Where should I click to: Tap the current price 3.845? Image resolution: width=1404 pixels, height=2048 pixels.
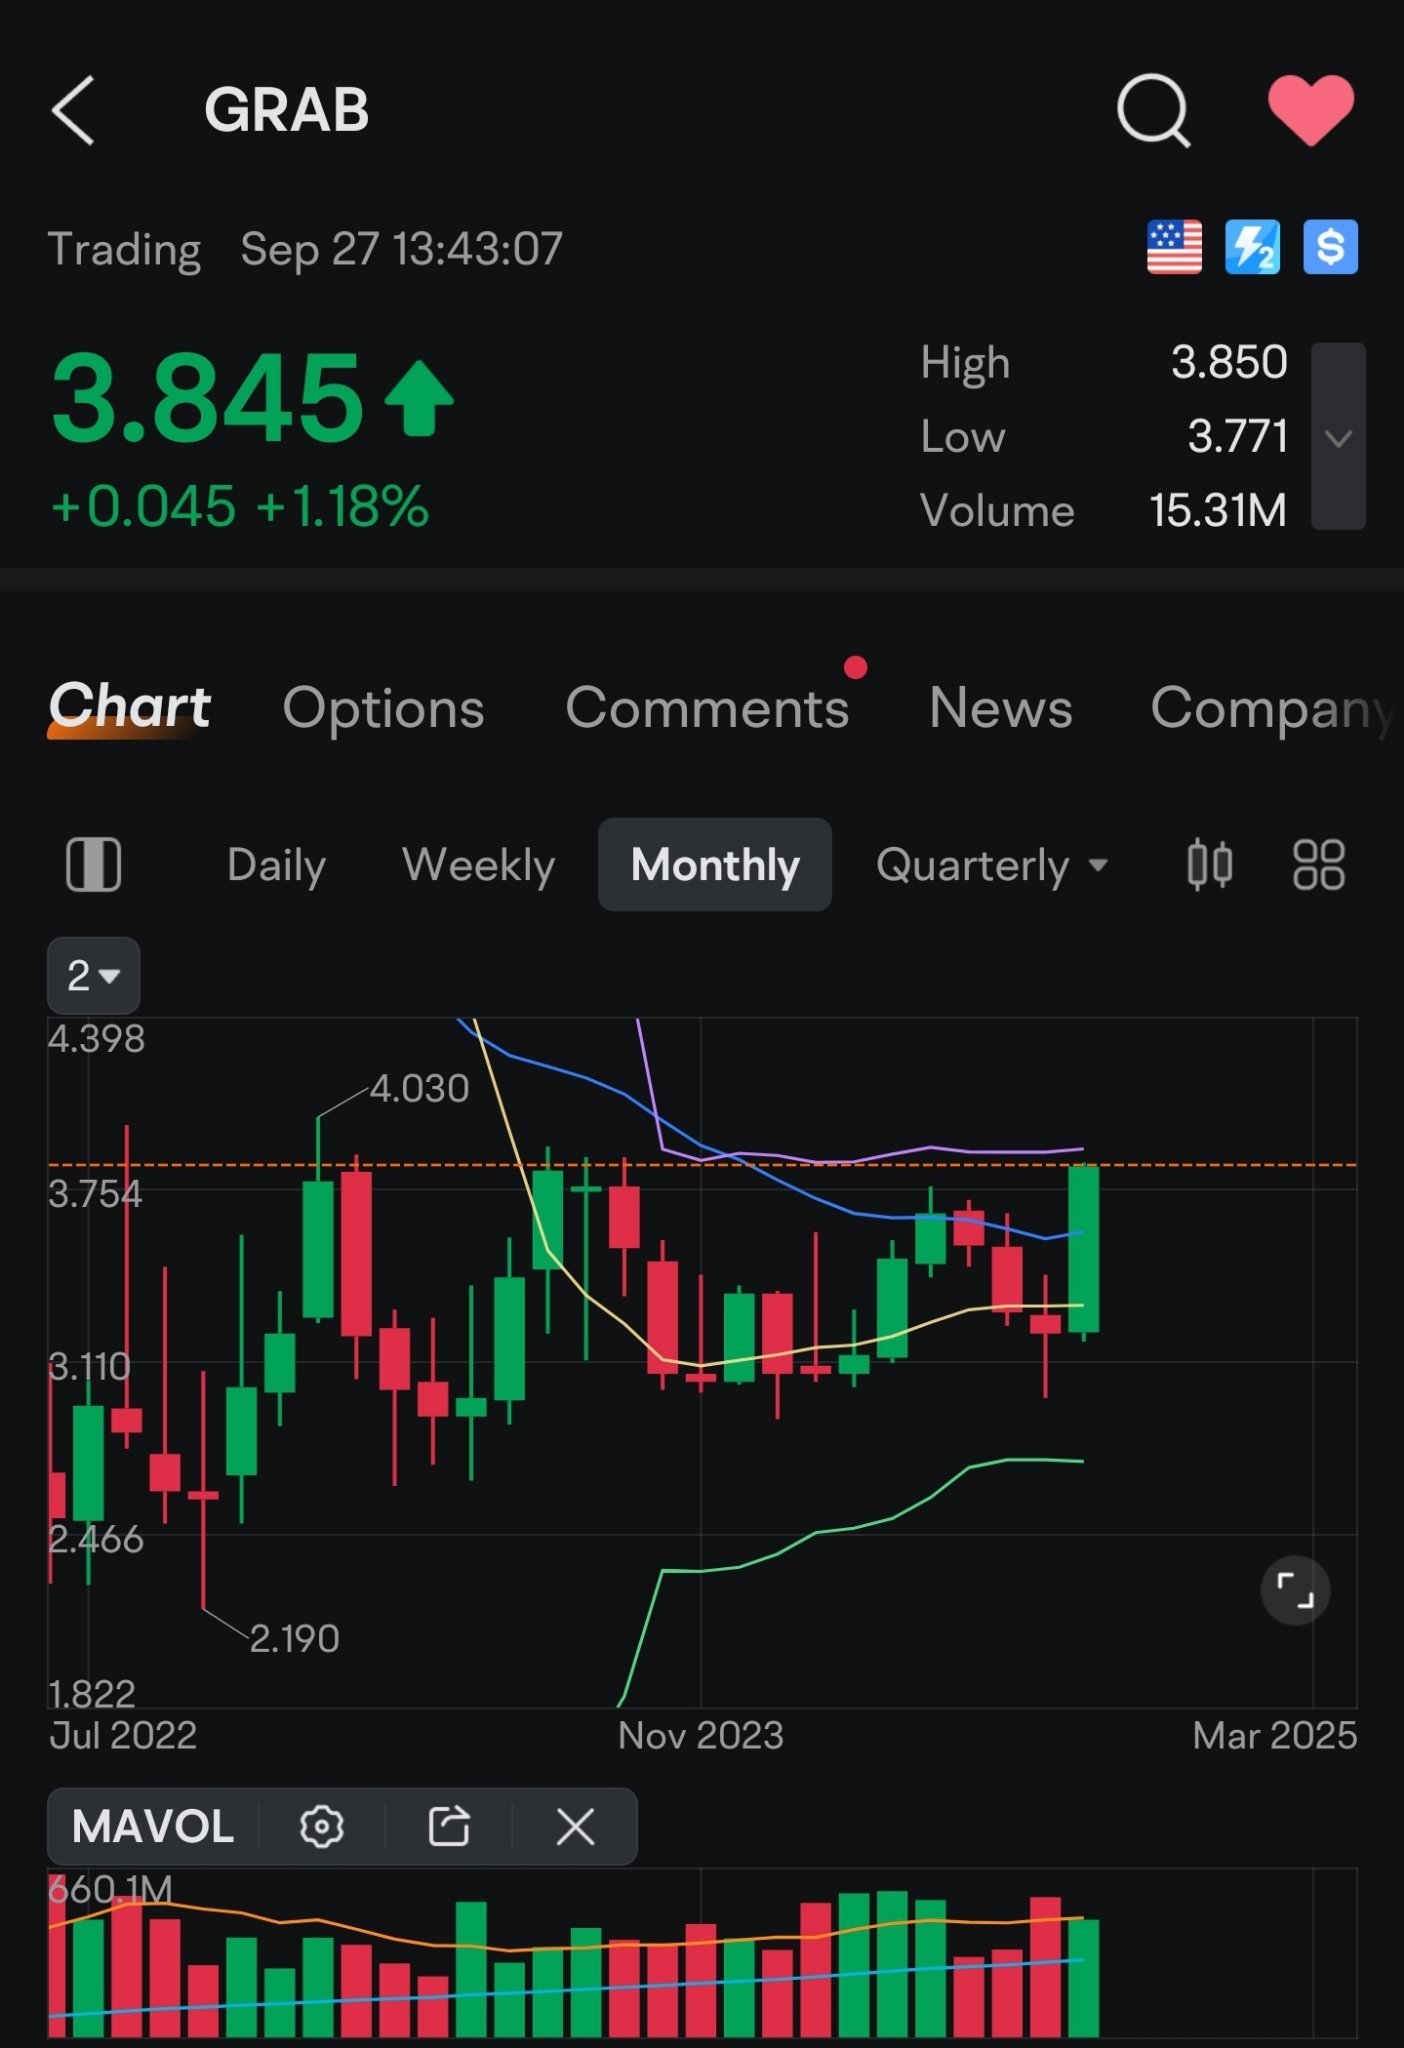coord(207,399)
